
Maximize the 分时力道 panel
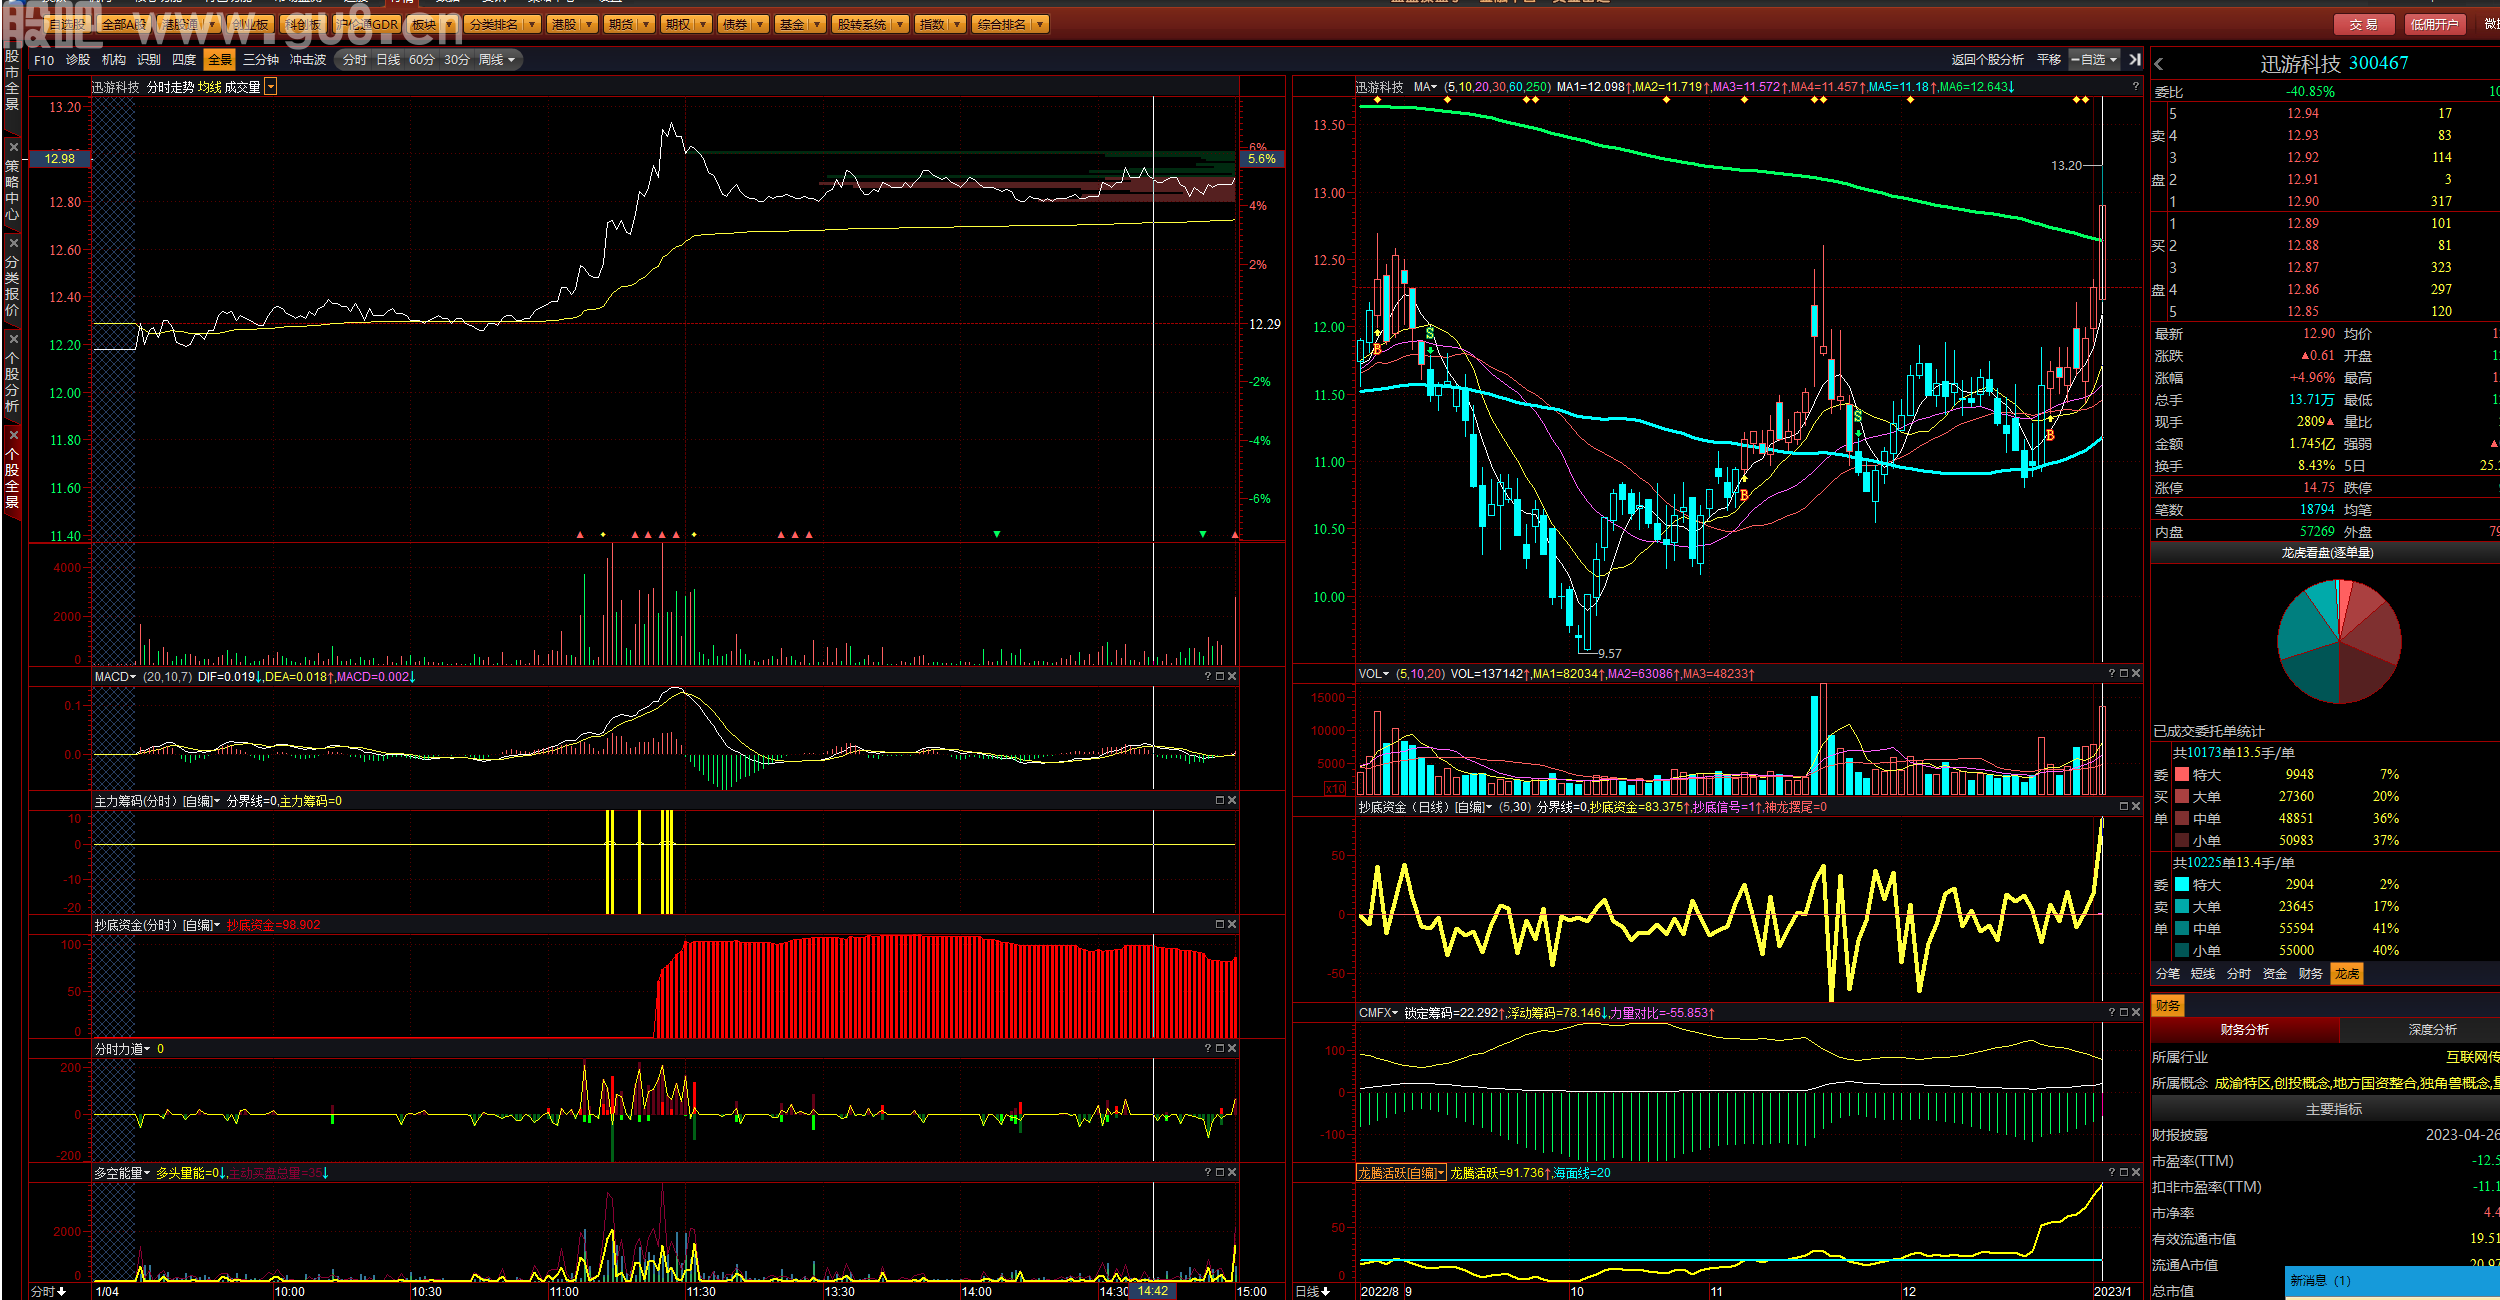tap(1220, 1049)
